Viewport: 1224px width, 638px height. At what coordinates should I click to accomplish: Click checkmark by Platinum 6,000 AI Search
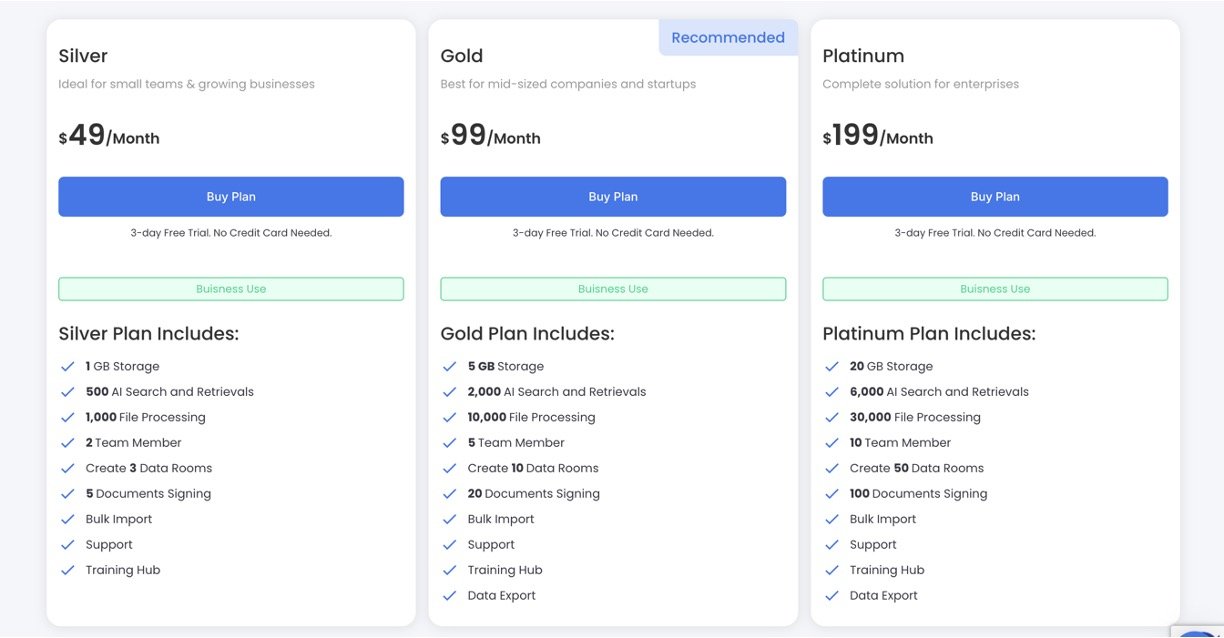[832, 392]
